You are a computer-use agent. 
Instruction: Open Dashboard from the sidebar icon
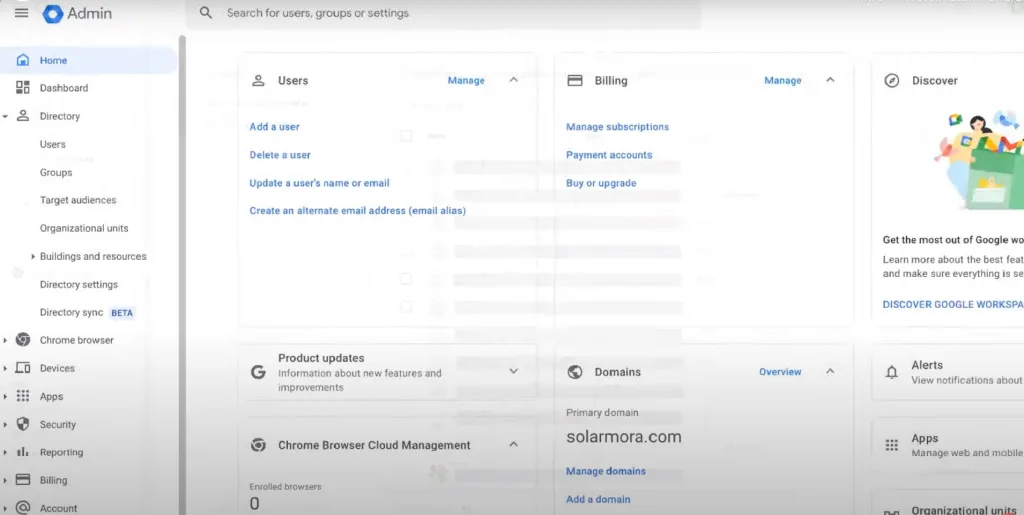point(23,88)
